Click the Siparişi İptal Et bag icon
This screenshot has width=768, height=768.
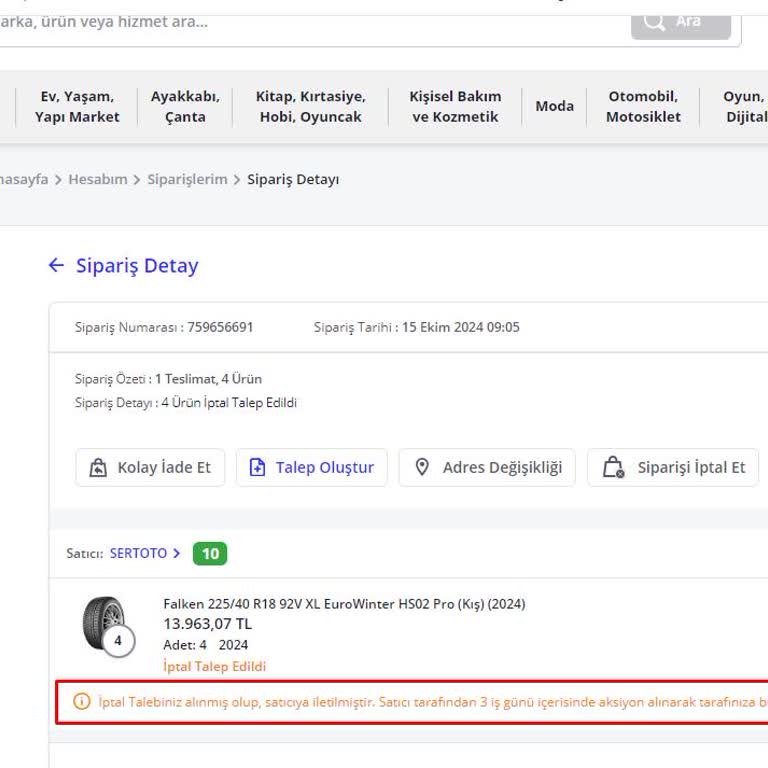612,468
